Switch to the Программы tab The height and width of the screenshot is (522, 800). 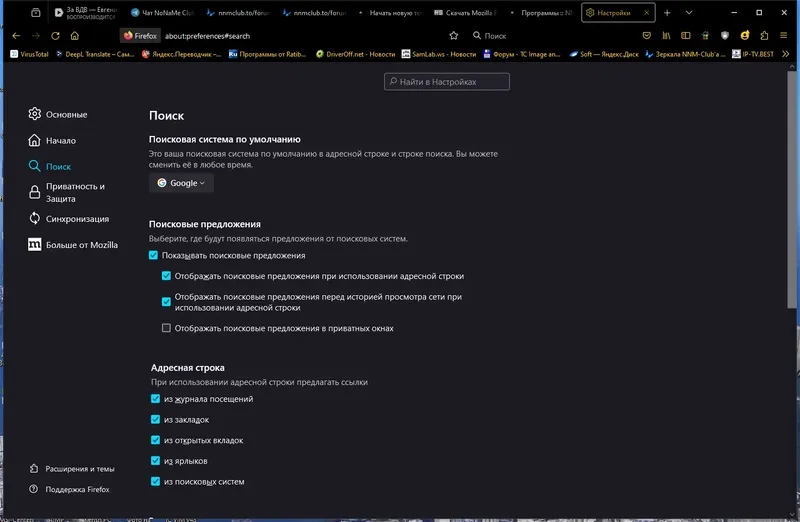pos(541,13)
